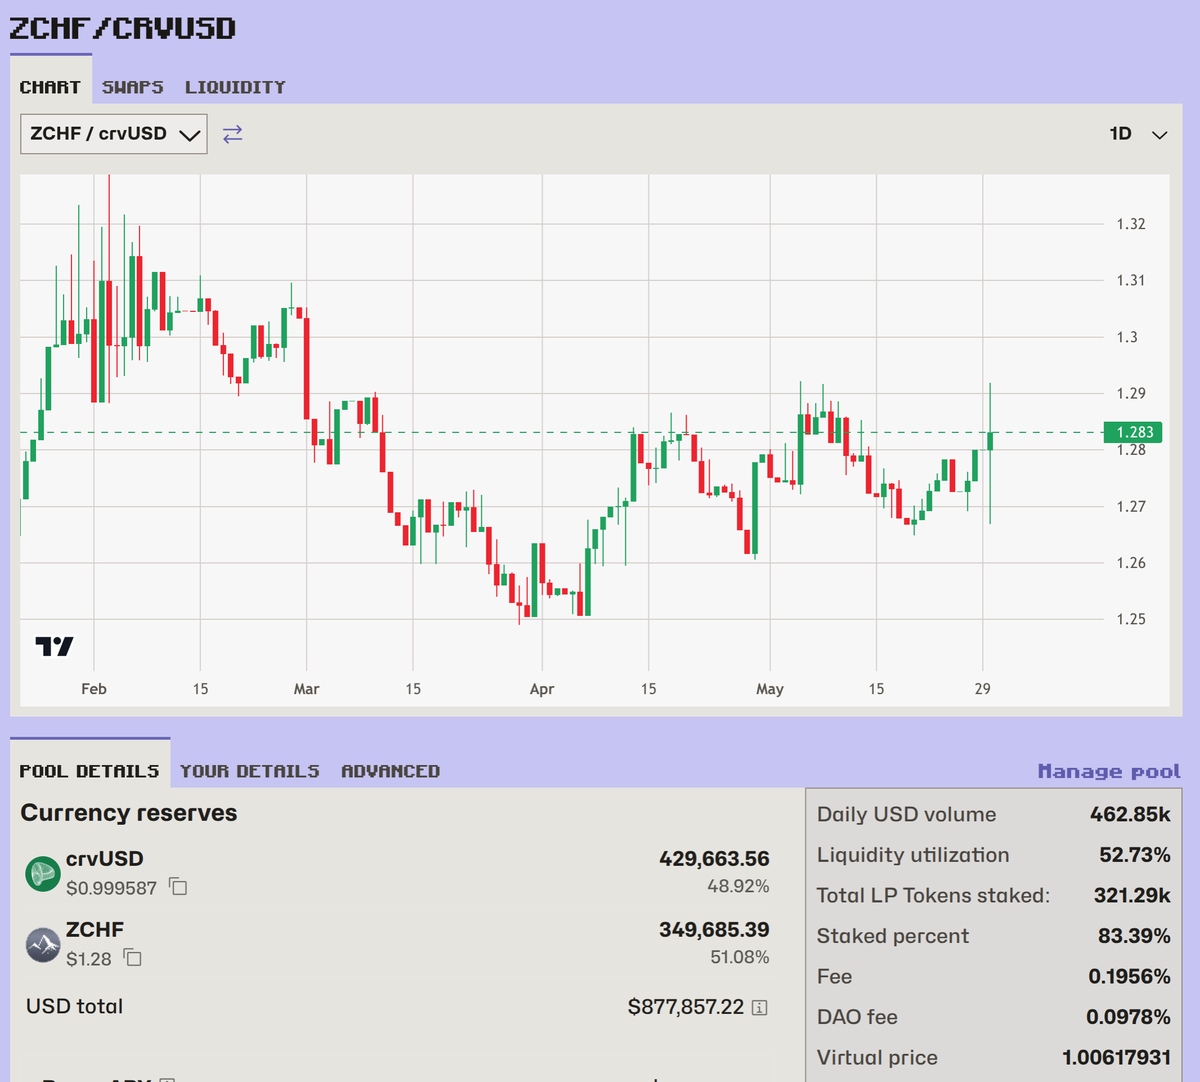Open the Manage pool link

pyautogui.click(x=1109, y=771)
